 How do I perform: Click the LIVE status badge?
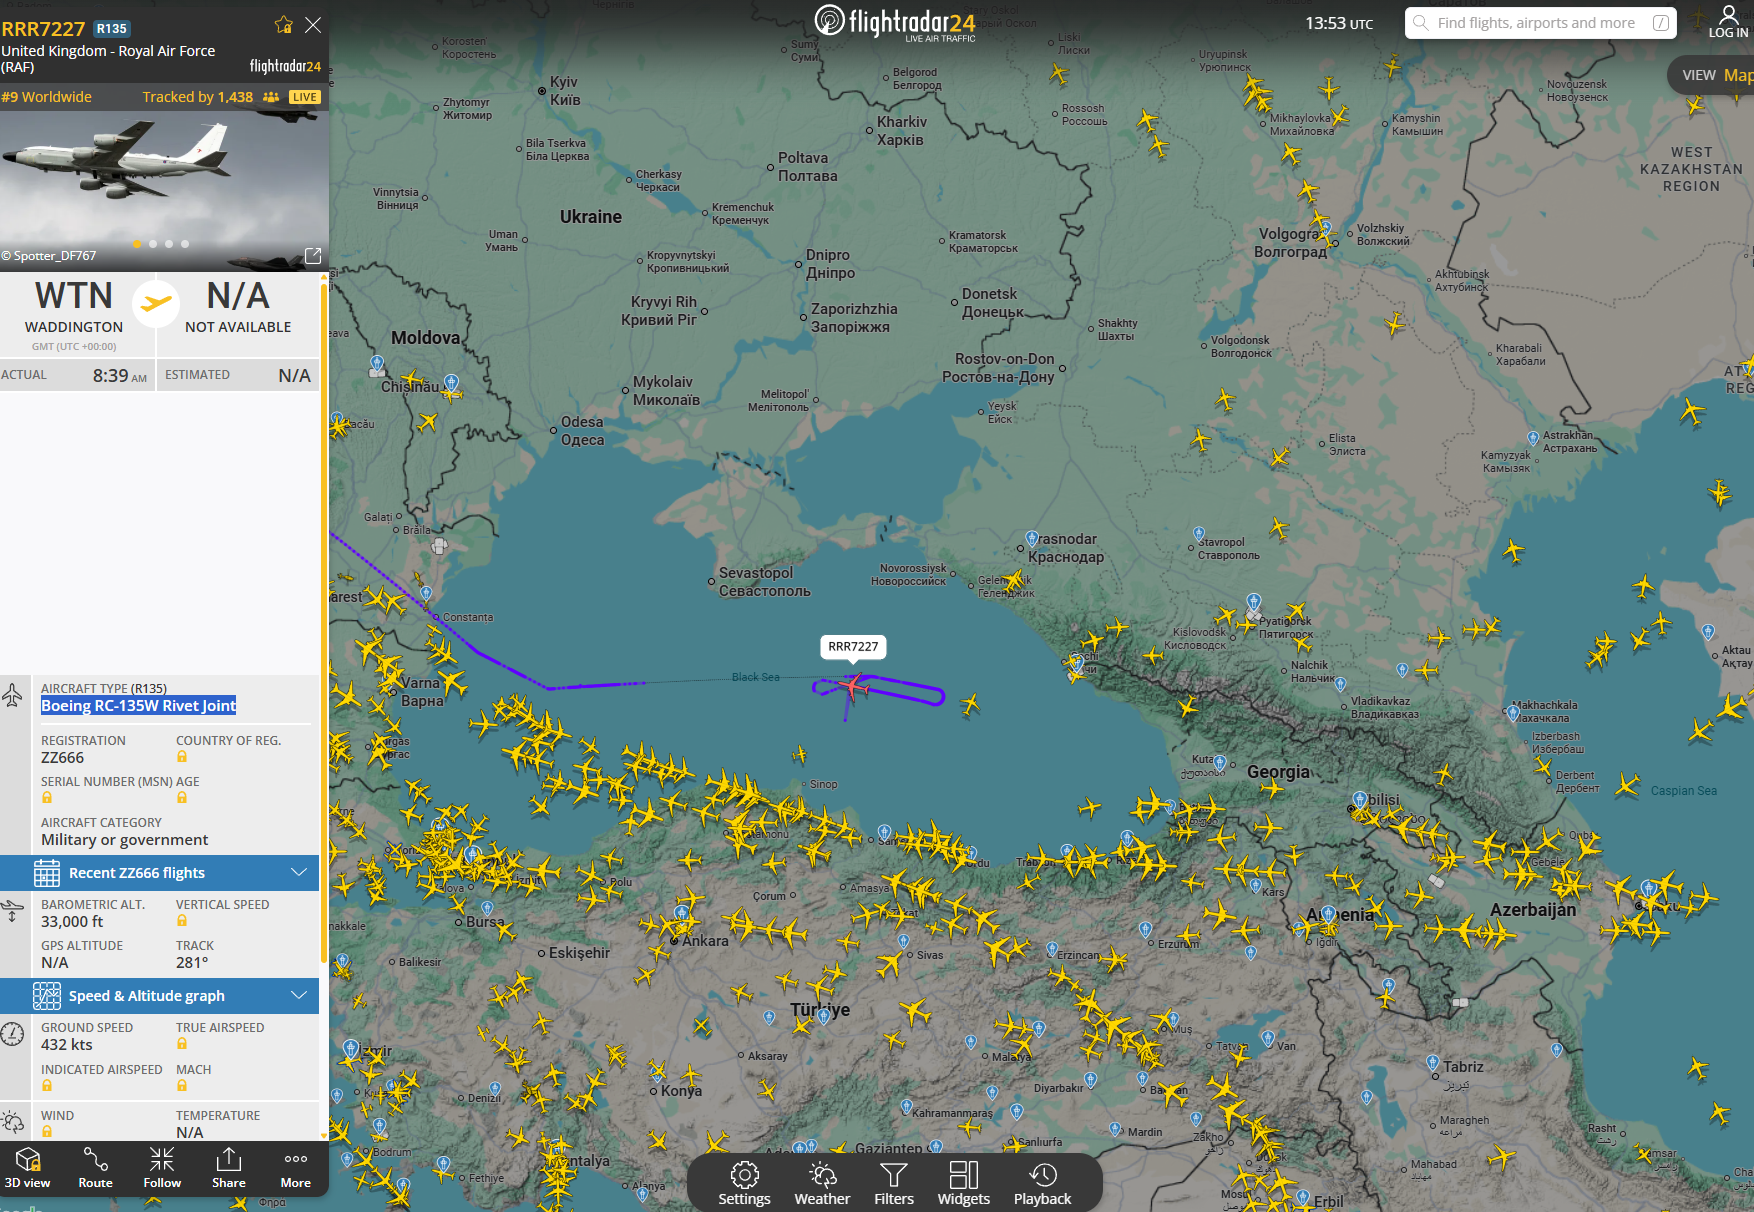pos(305,97)
